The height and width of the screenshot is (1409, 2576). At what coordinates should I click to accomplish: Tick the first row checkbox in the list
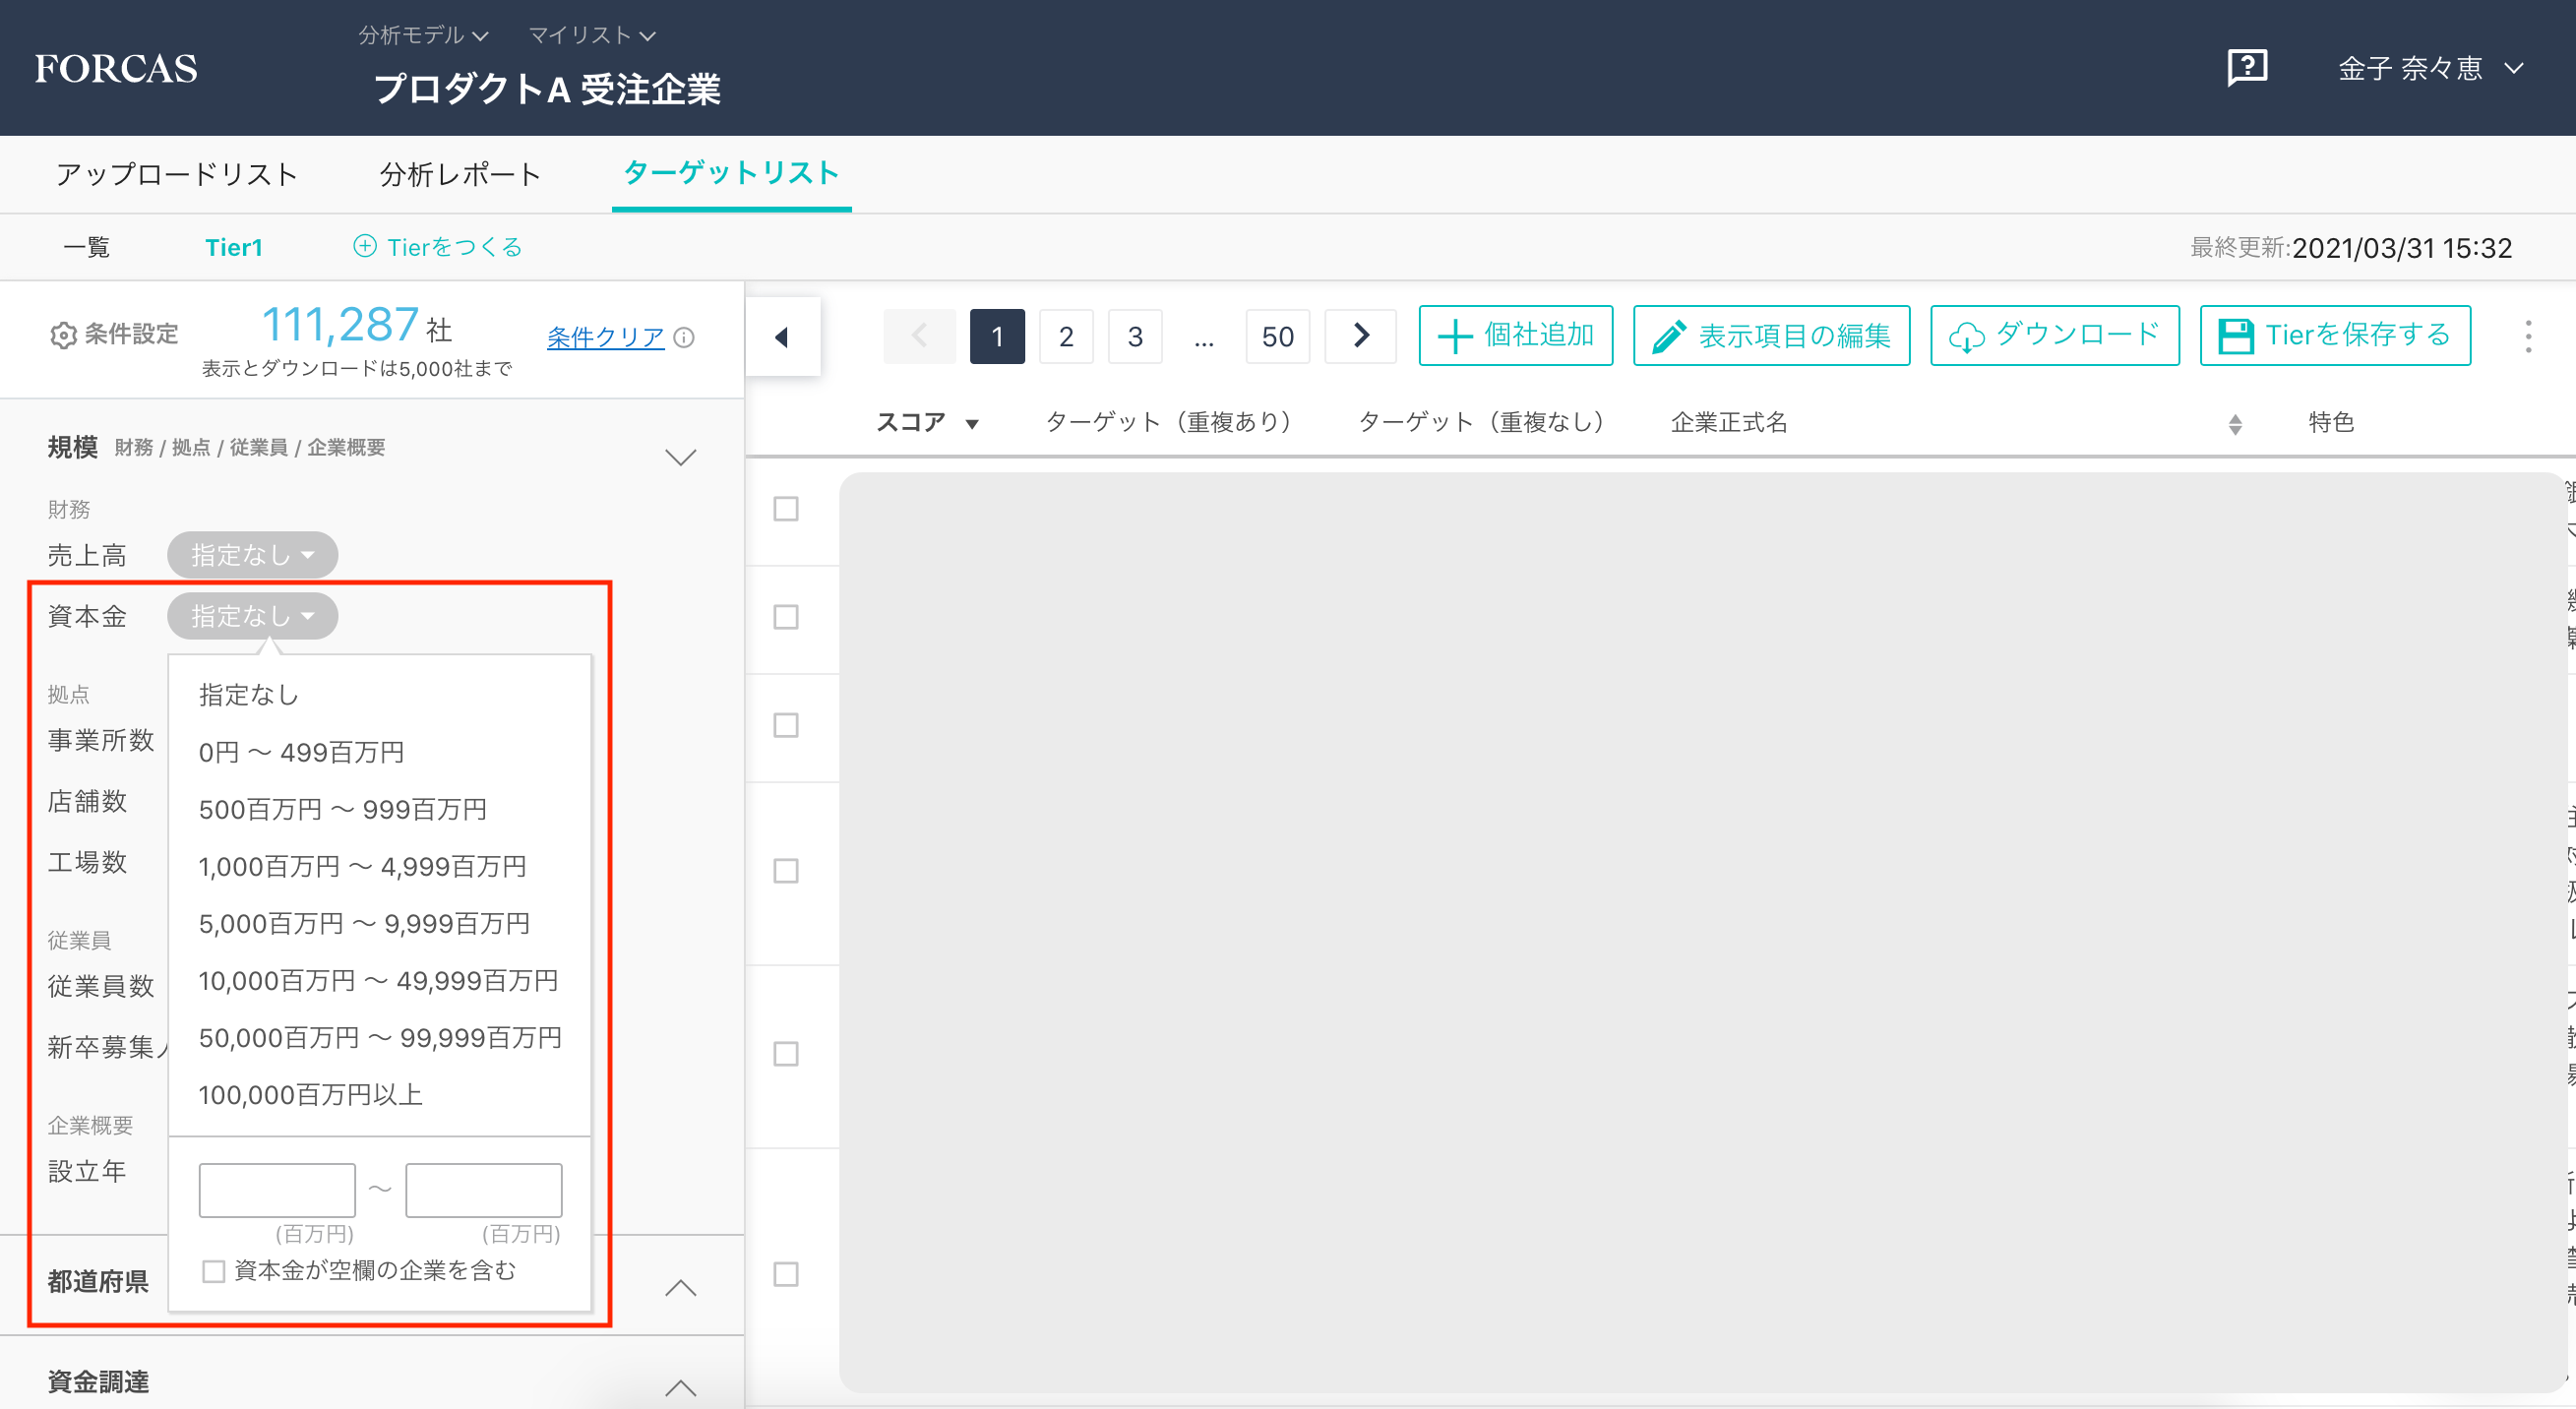click(786, 509)
